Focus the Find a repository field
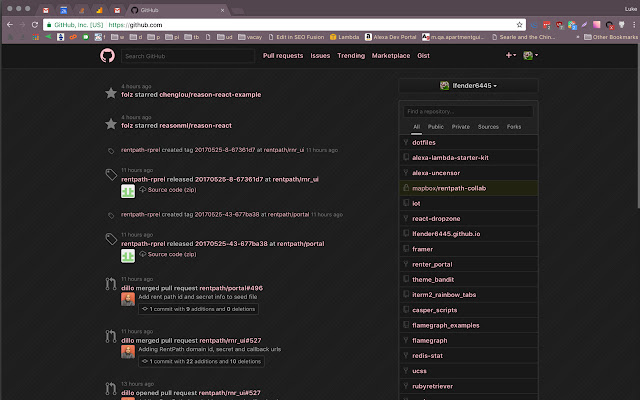Image resolution: width=640 pixels, height=400 pixels. pyautogui.click(x=468, y=111)
